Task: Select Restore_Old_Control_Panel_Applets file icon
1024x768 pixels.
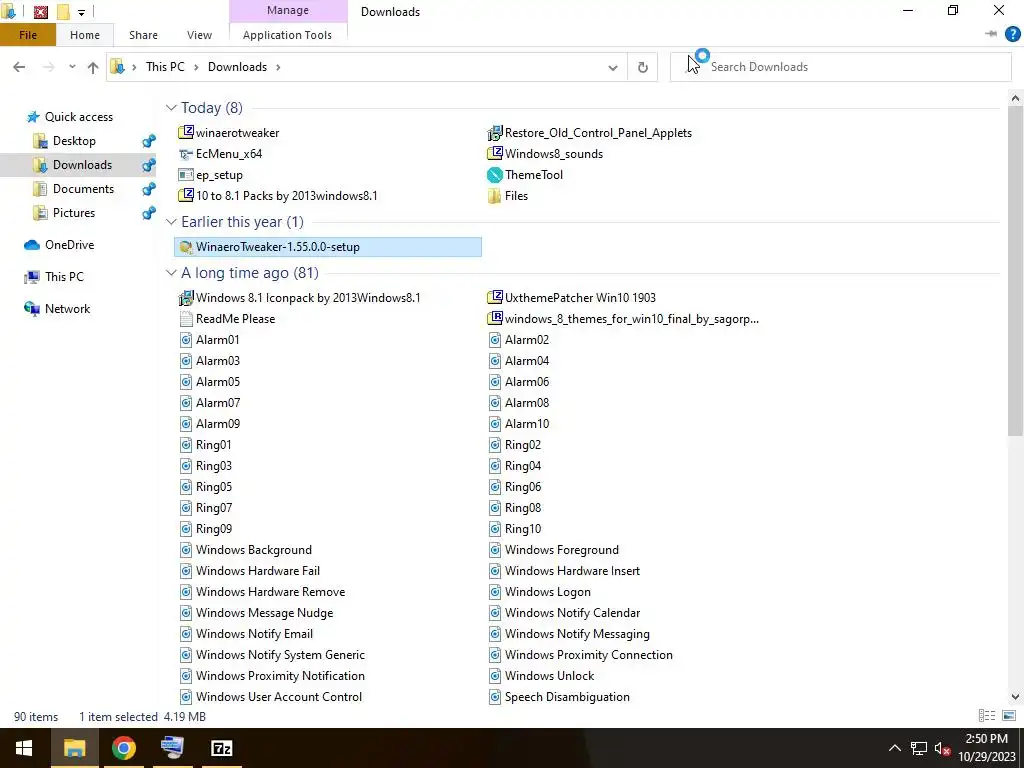Action: 495,133
